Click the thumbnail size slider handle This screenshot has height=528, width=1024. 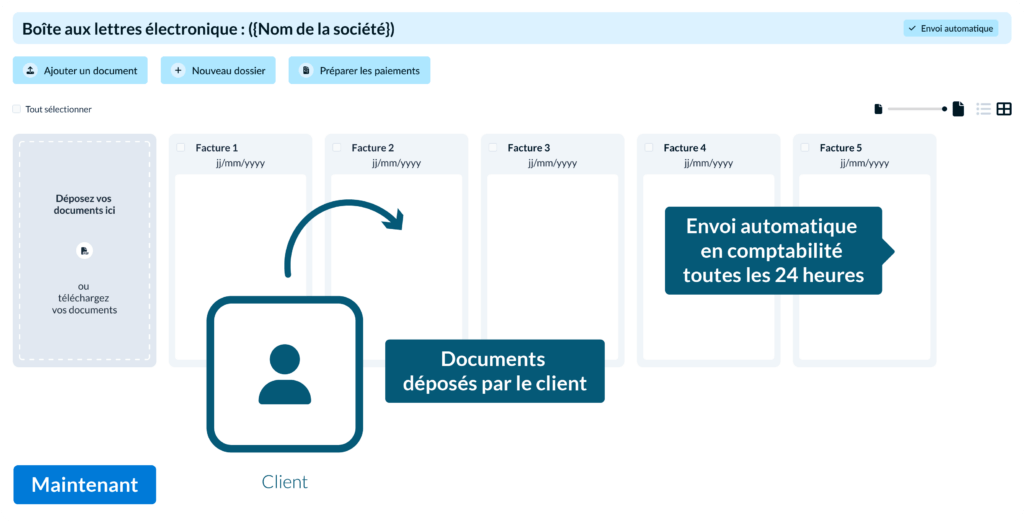point(944,109)
